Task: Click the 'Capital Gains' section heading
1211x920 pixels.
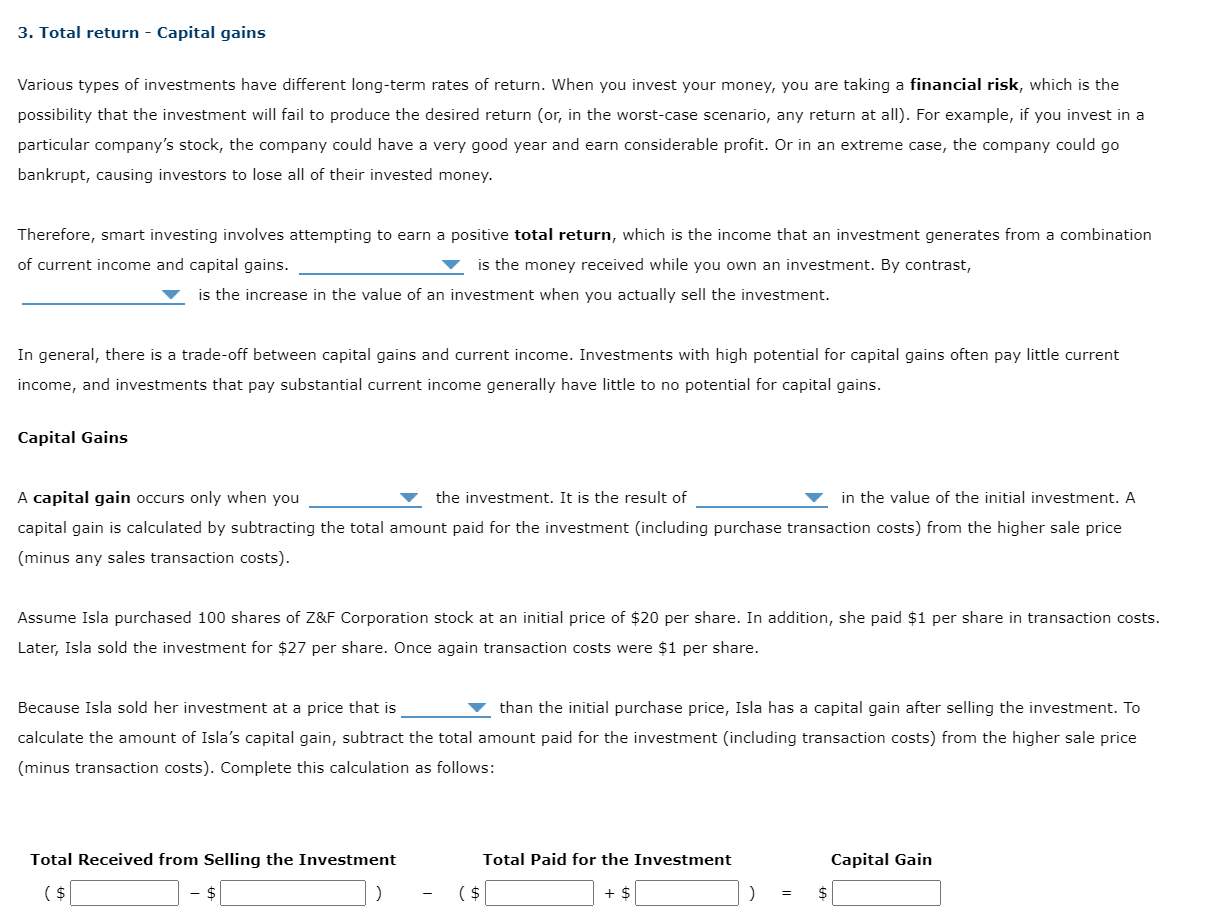Action: pos(72,437)
